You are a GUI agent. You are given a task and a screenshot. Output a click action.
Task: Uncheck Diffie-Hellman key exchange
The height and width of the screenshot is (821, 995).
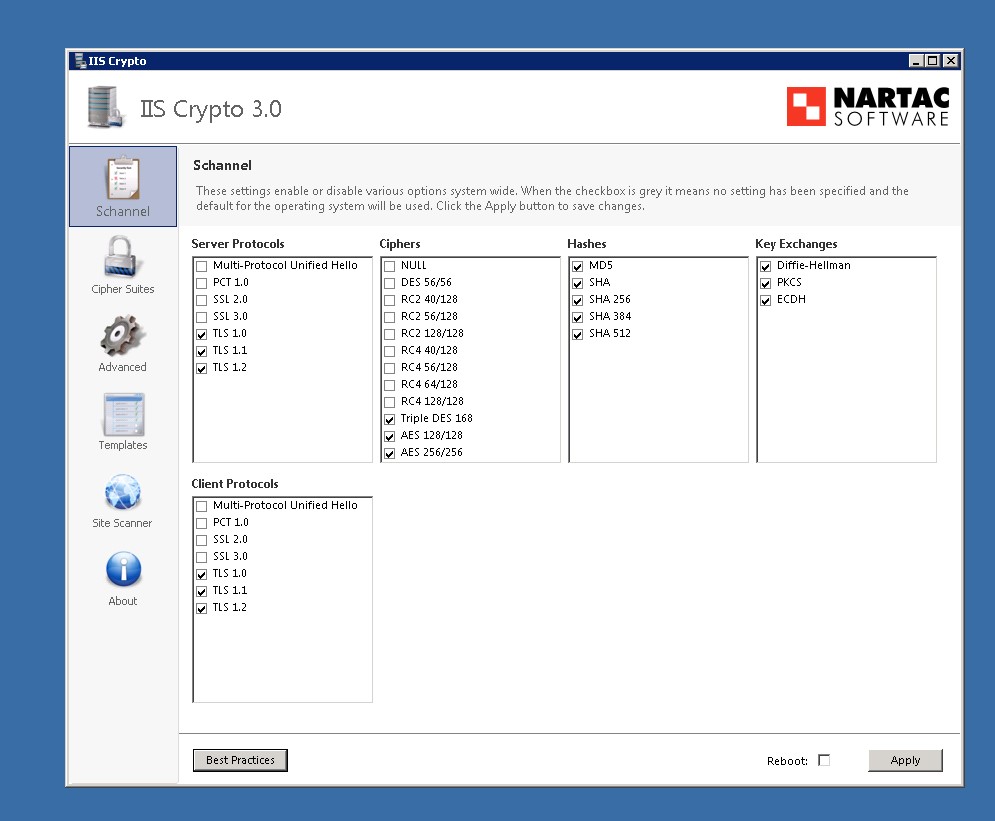[766, 266]
